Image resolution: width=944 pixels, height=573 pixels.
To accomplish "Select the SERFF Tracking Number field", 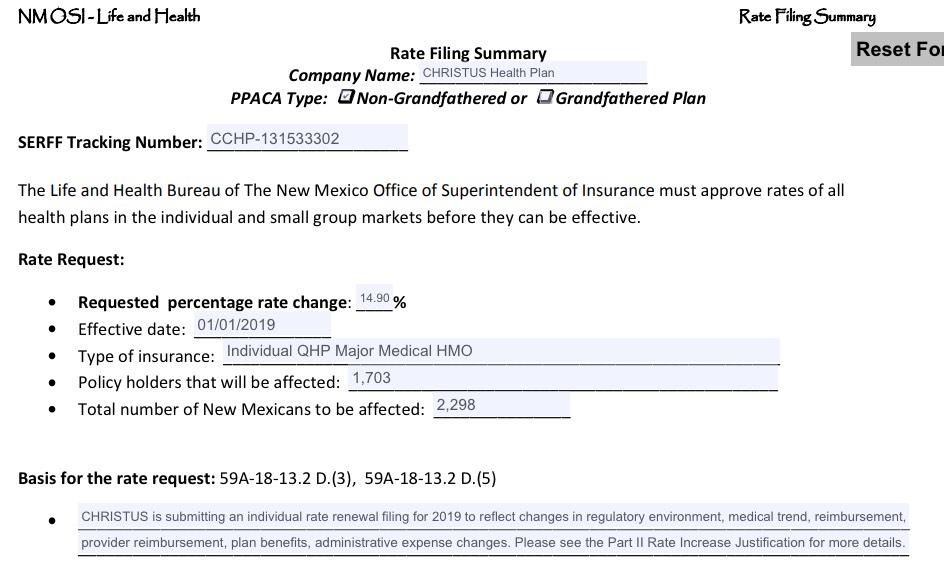I will [307, 139].
